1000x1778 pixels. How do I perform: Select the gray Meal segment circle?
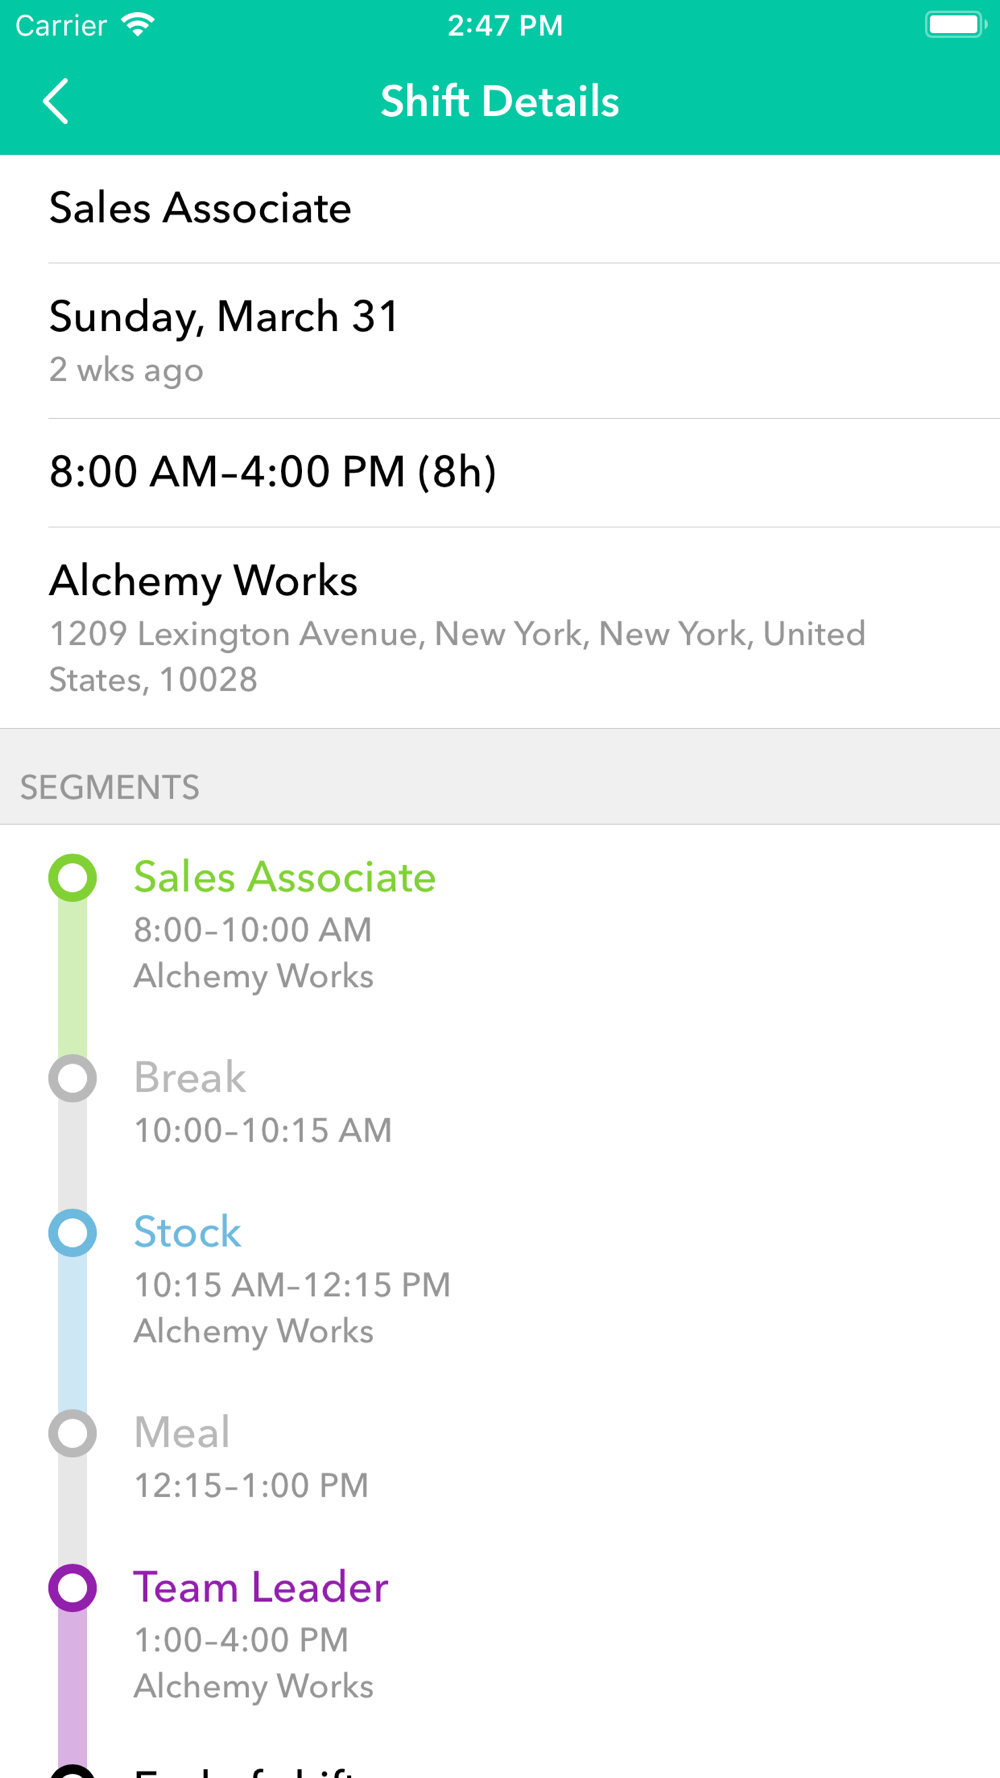(73, 1433)
